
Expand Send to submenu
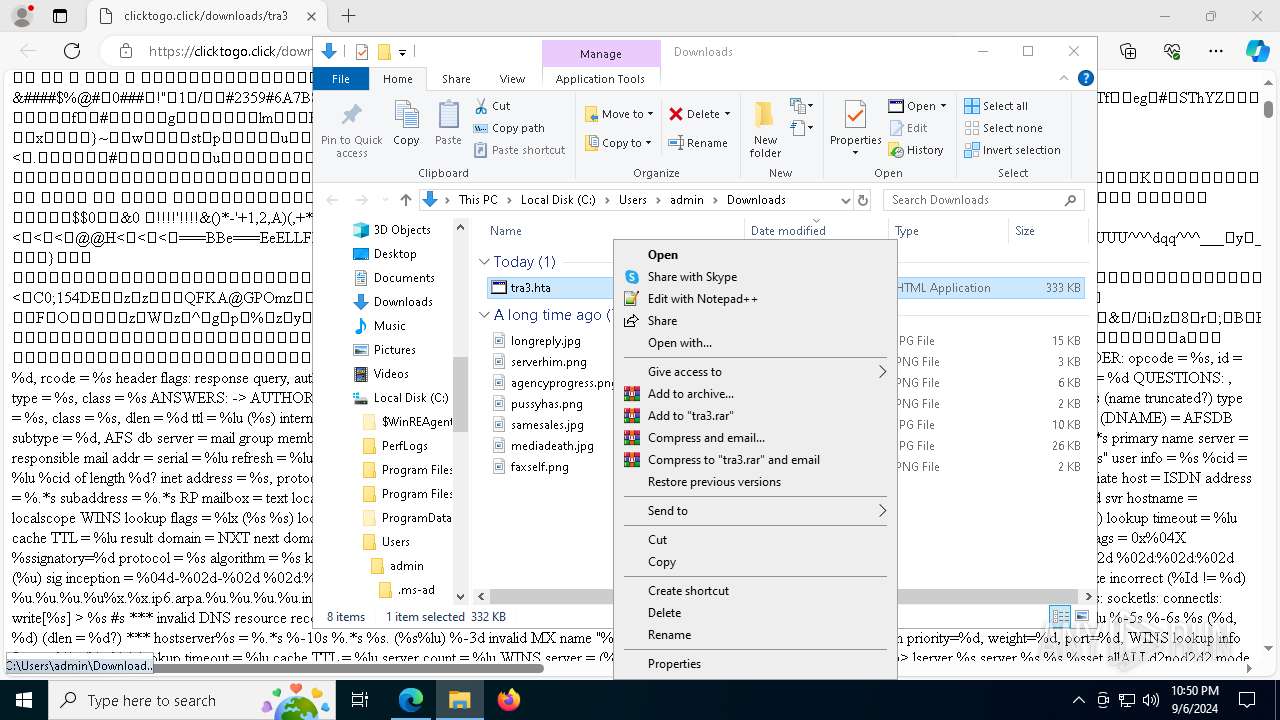(x=755, y=511)
